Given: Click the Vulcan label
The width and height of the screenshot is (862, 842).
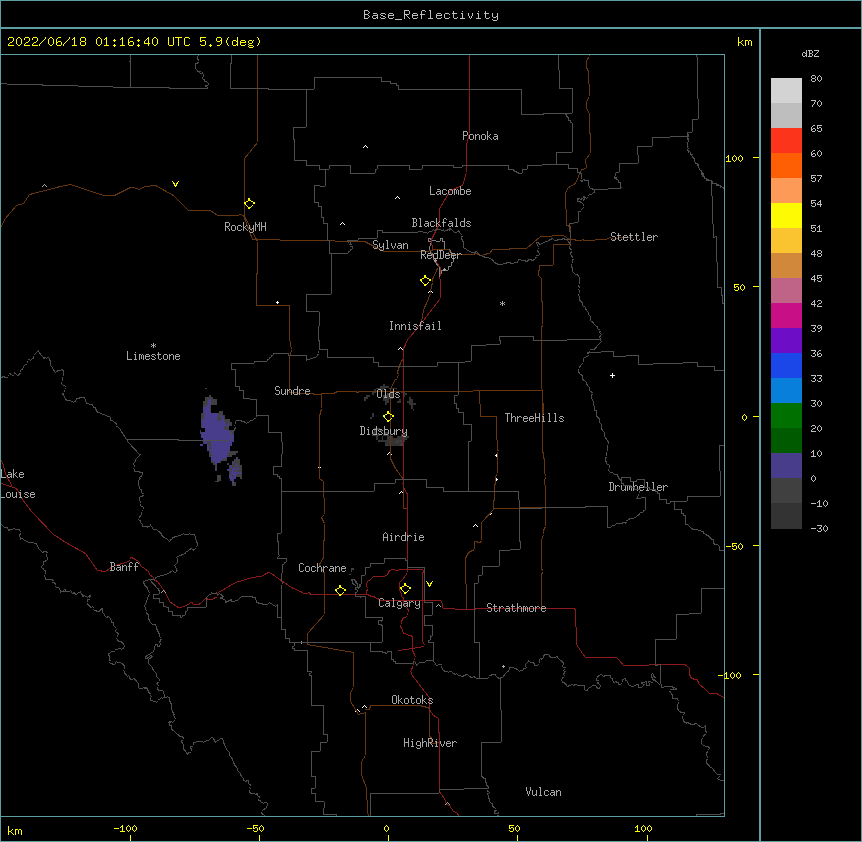Looking at the screenshot, I should click(x=543, y=792).
